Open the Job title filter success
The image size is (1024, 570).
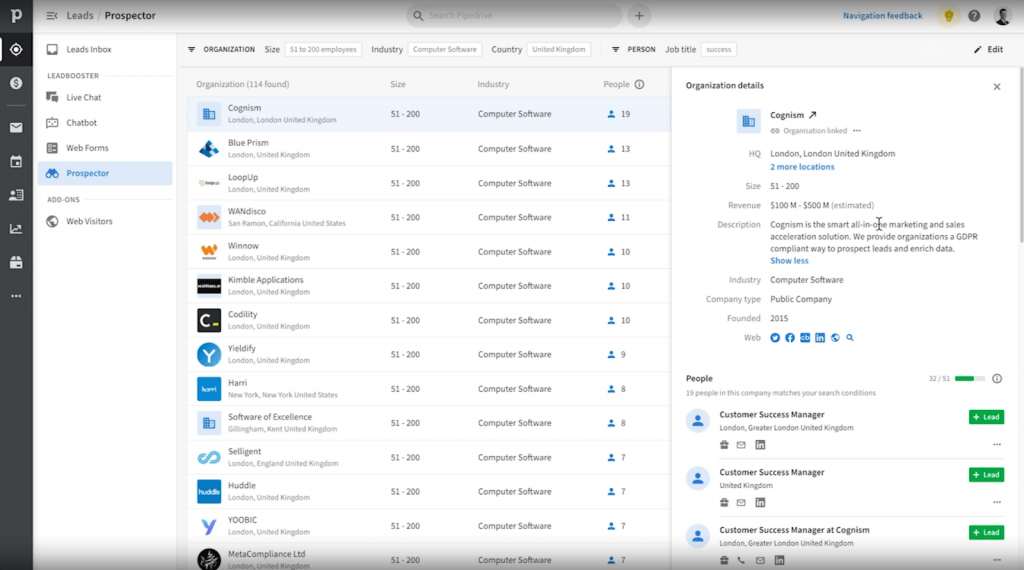click(x=718, y=50)
